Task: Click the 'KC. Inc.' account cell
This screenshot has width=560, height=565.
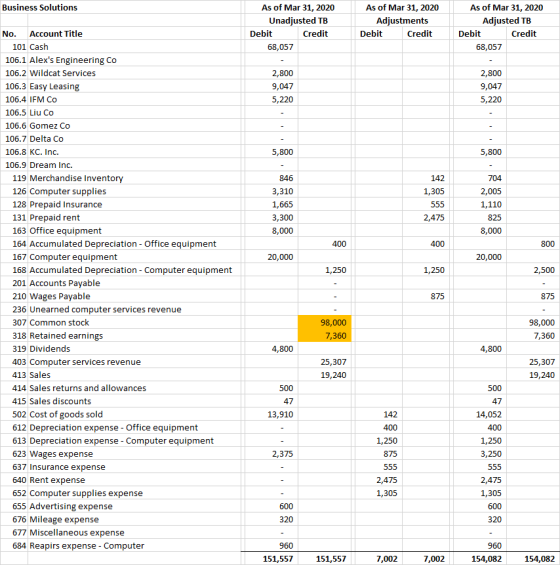Action: [44, 152]
